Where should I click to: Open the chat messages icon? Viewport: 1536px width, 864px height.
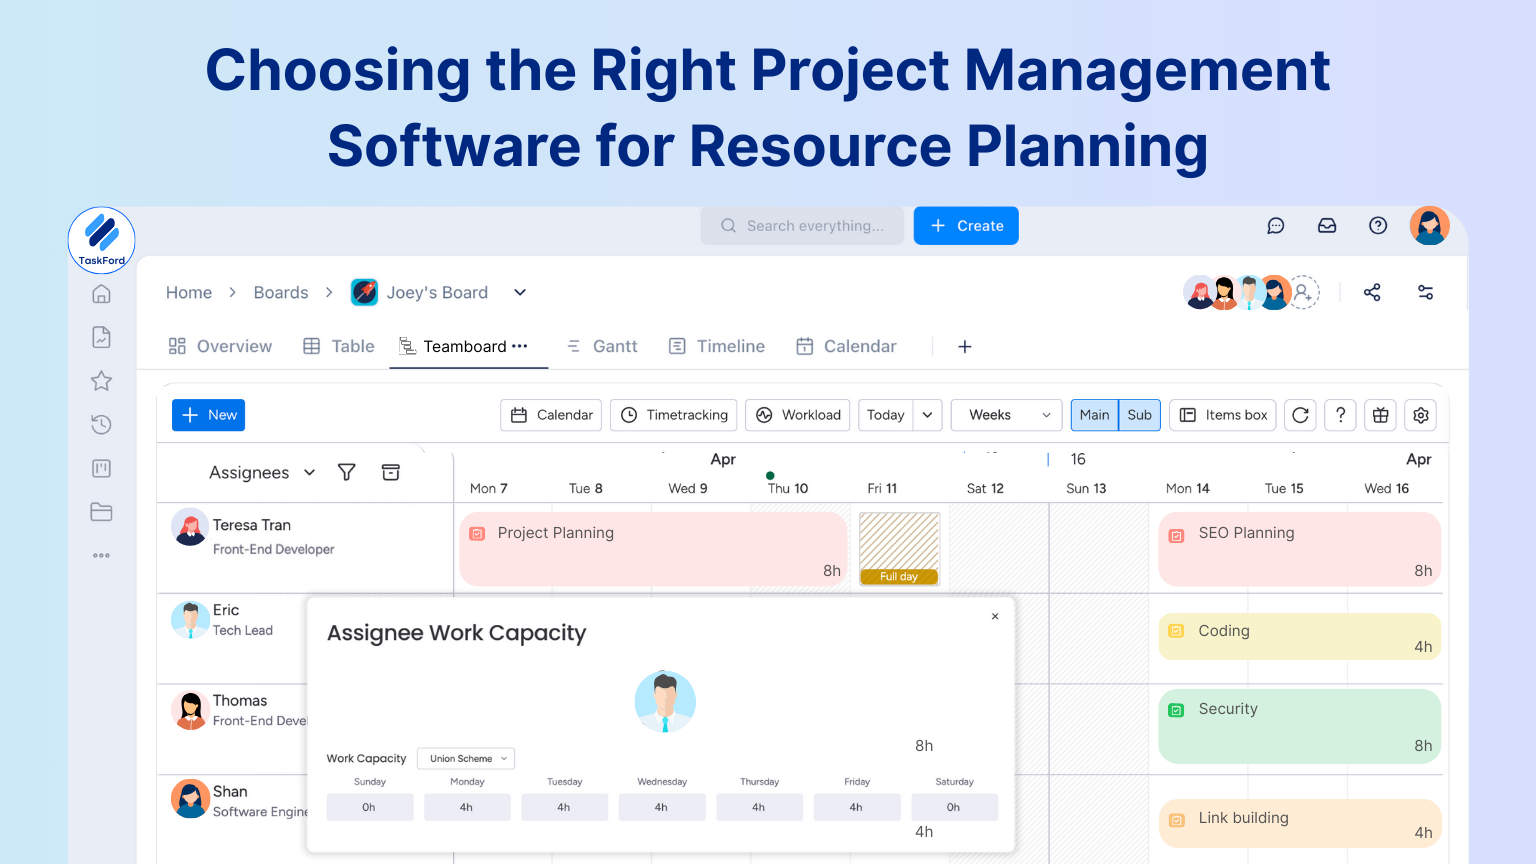[x=1276, y=226]
